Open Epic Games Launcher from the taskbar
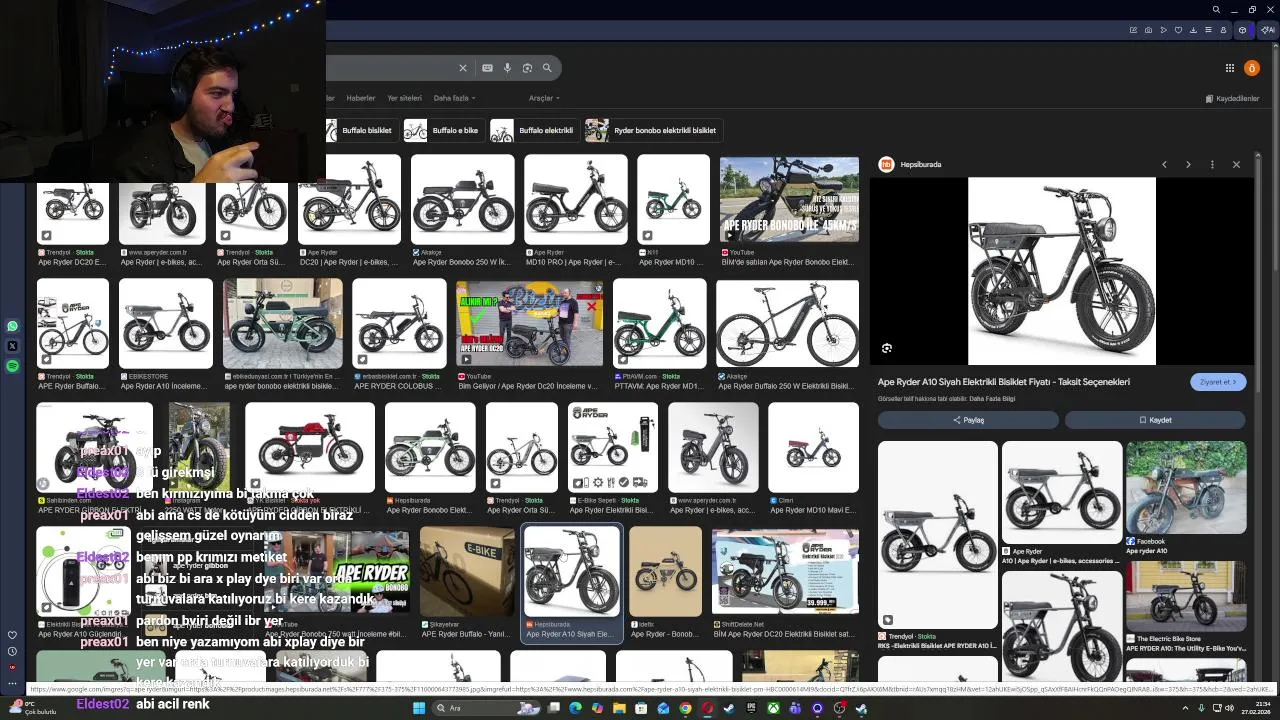The height and width of the screenshot is (720, 1280). tap(751, 708)
